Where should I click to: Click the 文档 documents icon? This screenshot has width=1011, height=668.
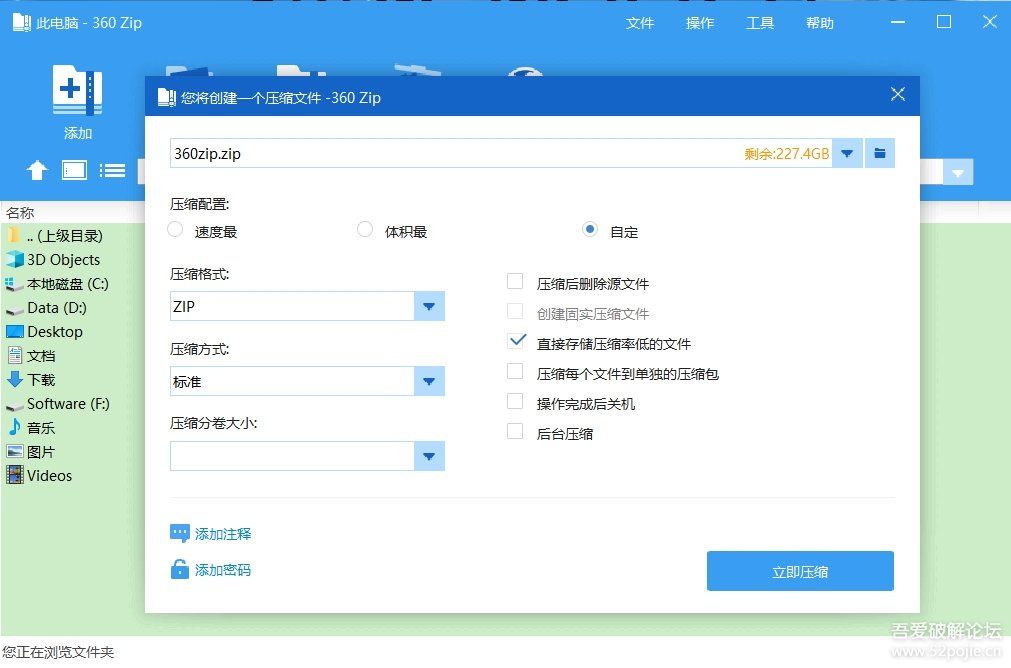[14, 355]
